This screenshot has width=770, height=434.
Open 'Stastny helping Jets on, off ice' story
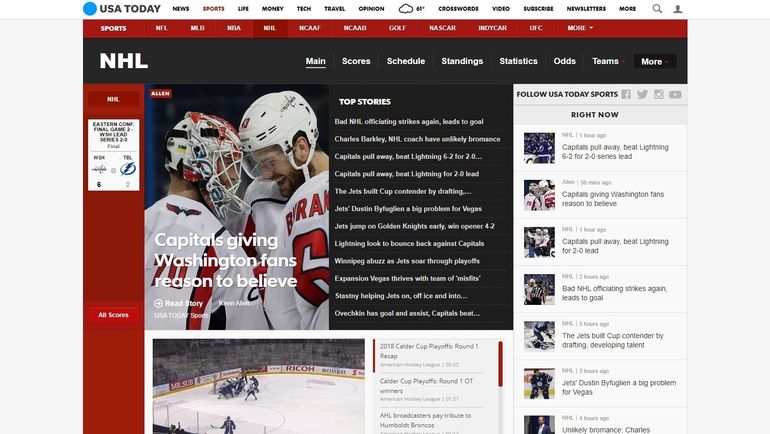[x=401, y=296]
